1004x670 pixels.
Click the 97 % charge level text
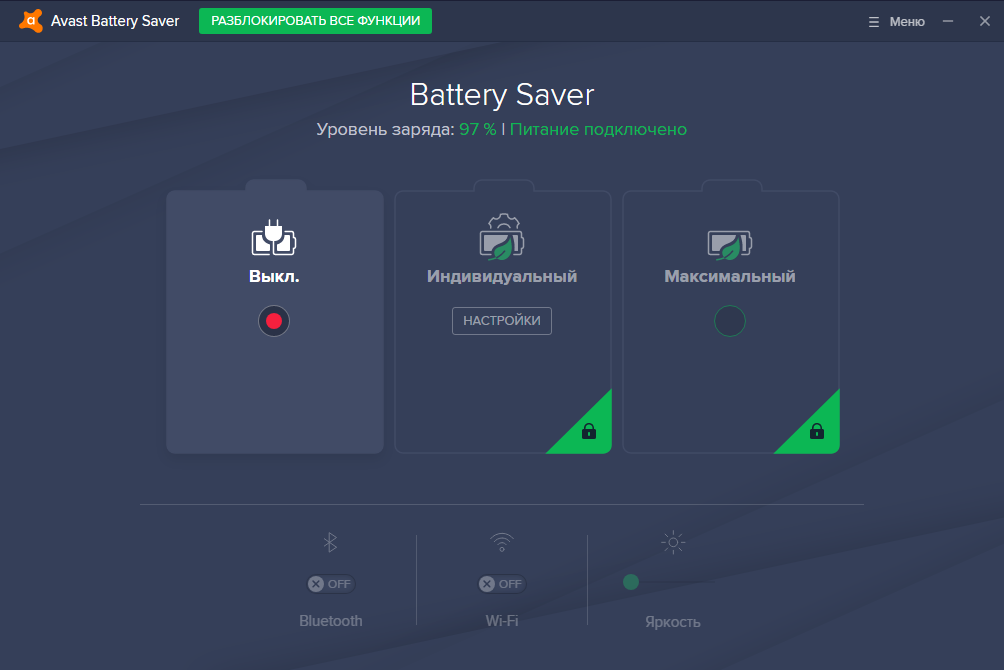(478, 129)
